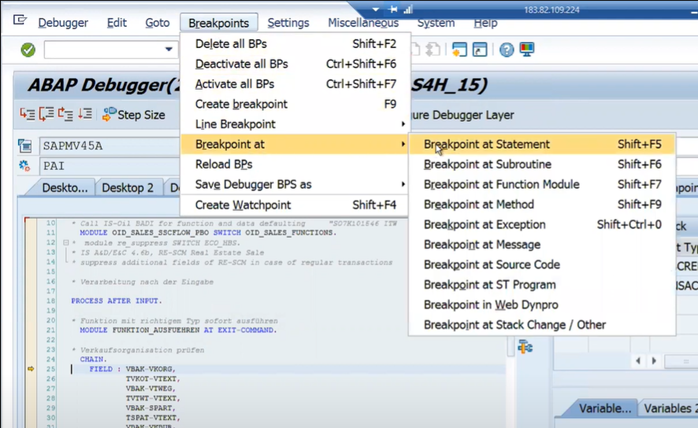
Task: Click the Step Into (single step) icon
Action: tap(27, 114)
